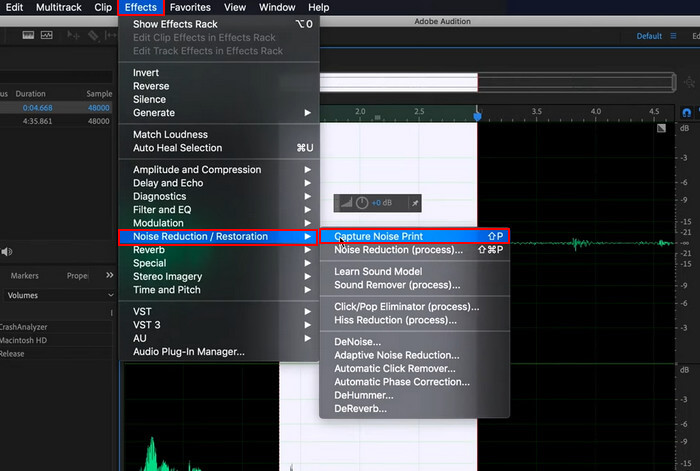The height and width of the screenshot is (471, 700).
Task: Pin the floating HUD volume panel
Action: point(415,203)
